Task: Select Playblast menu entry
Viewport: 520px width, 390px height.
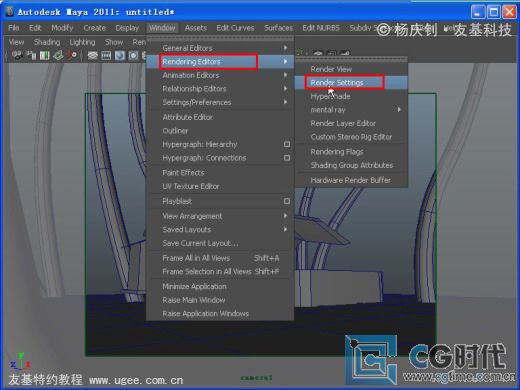Action: click(177, 201)
